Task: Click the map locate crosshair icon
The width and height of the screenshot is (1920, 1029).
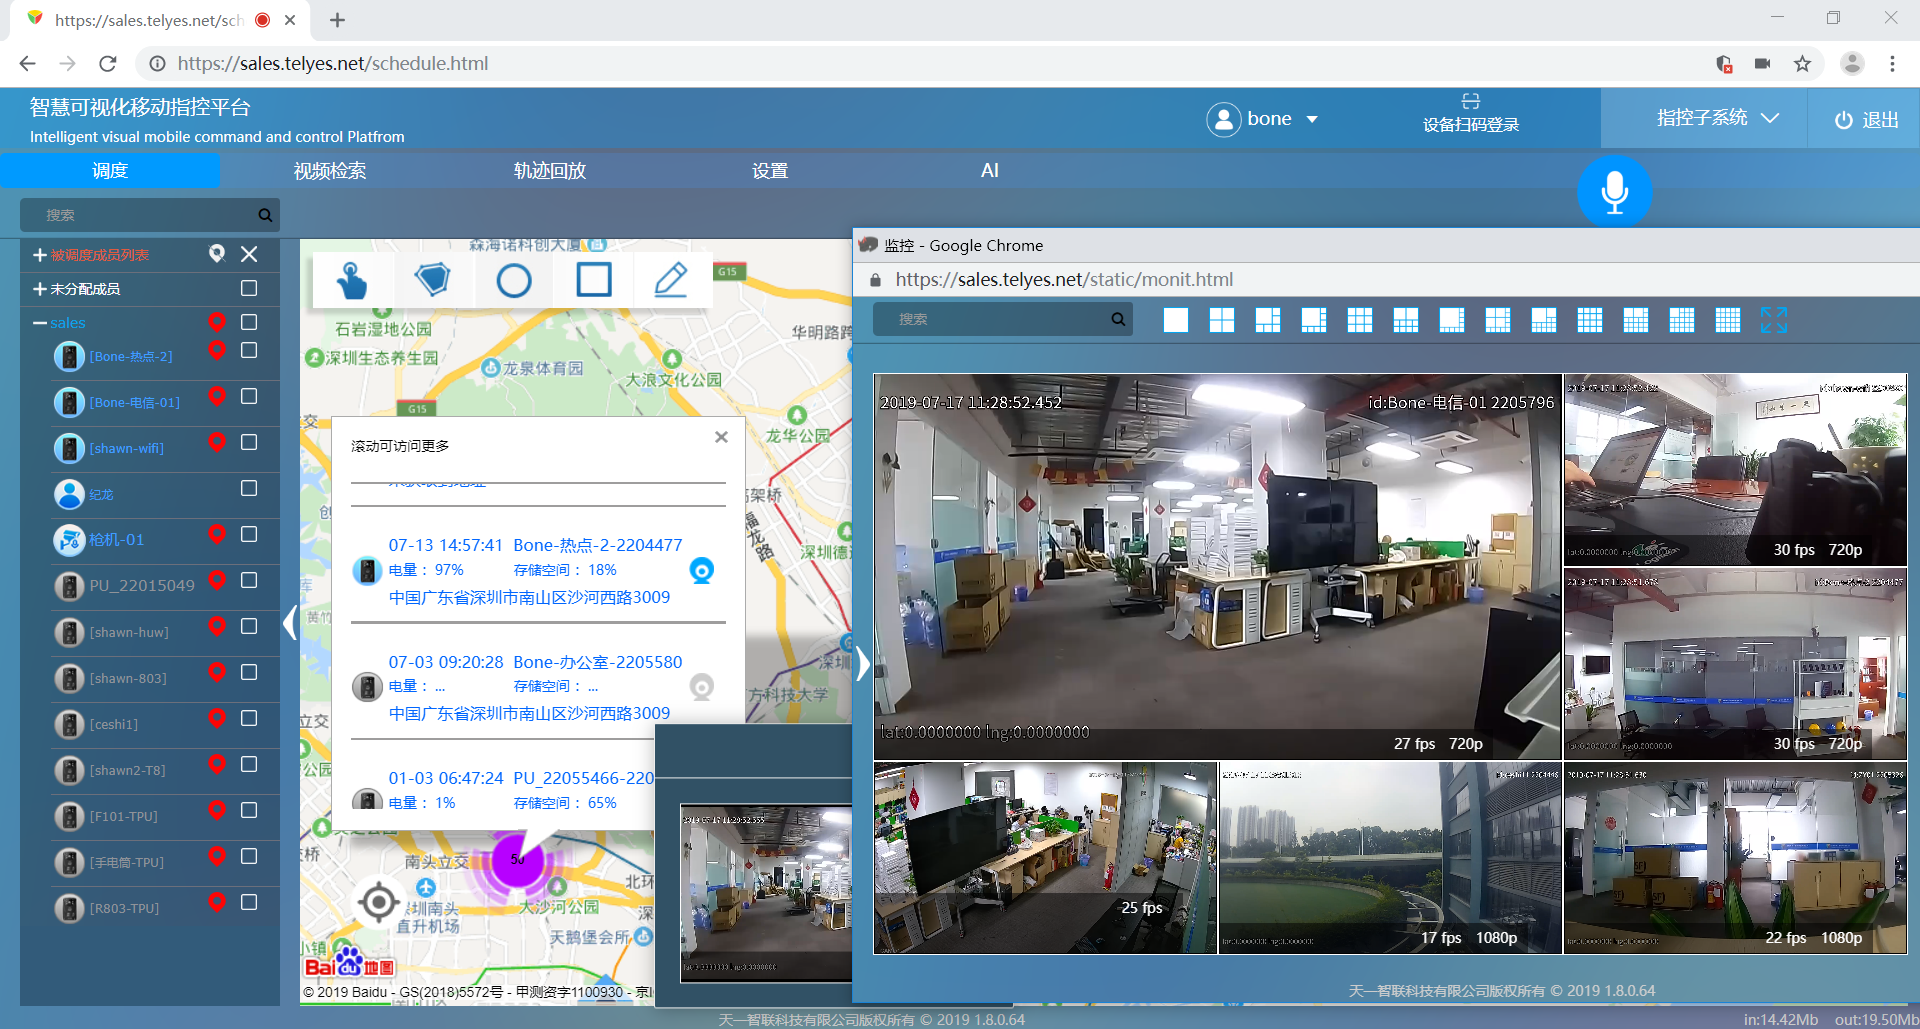Action: click(x=378, y=903)
